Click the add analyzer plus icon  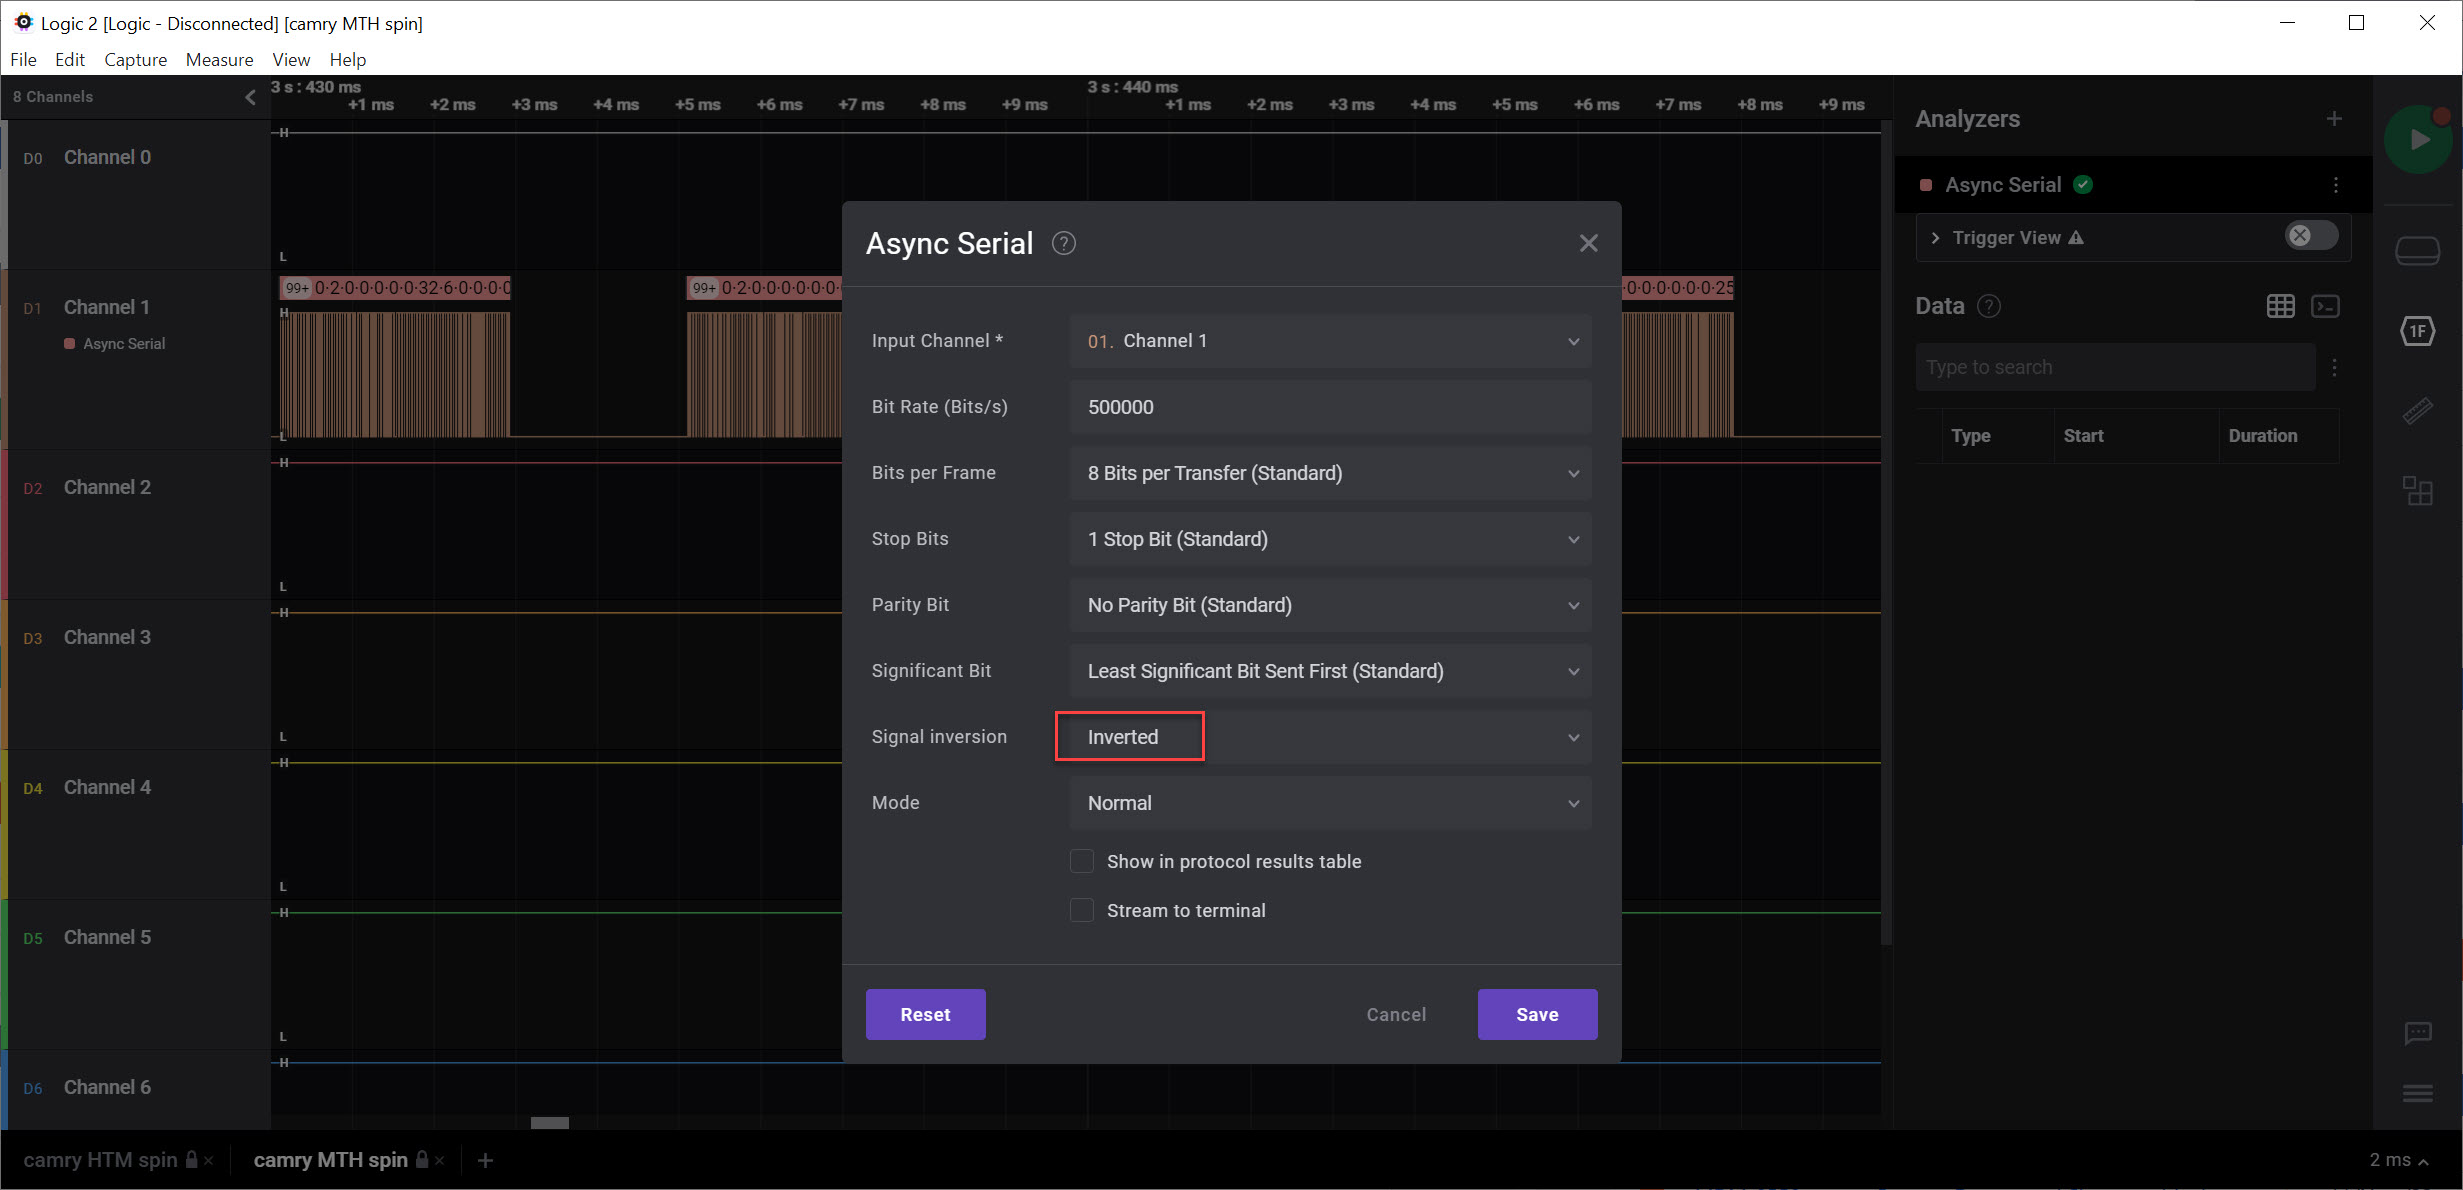click(x=2334, y=119)
